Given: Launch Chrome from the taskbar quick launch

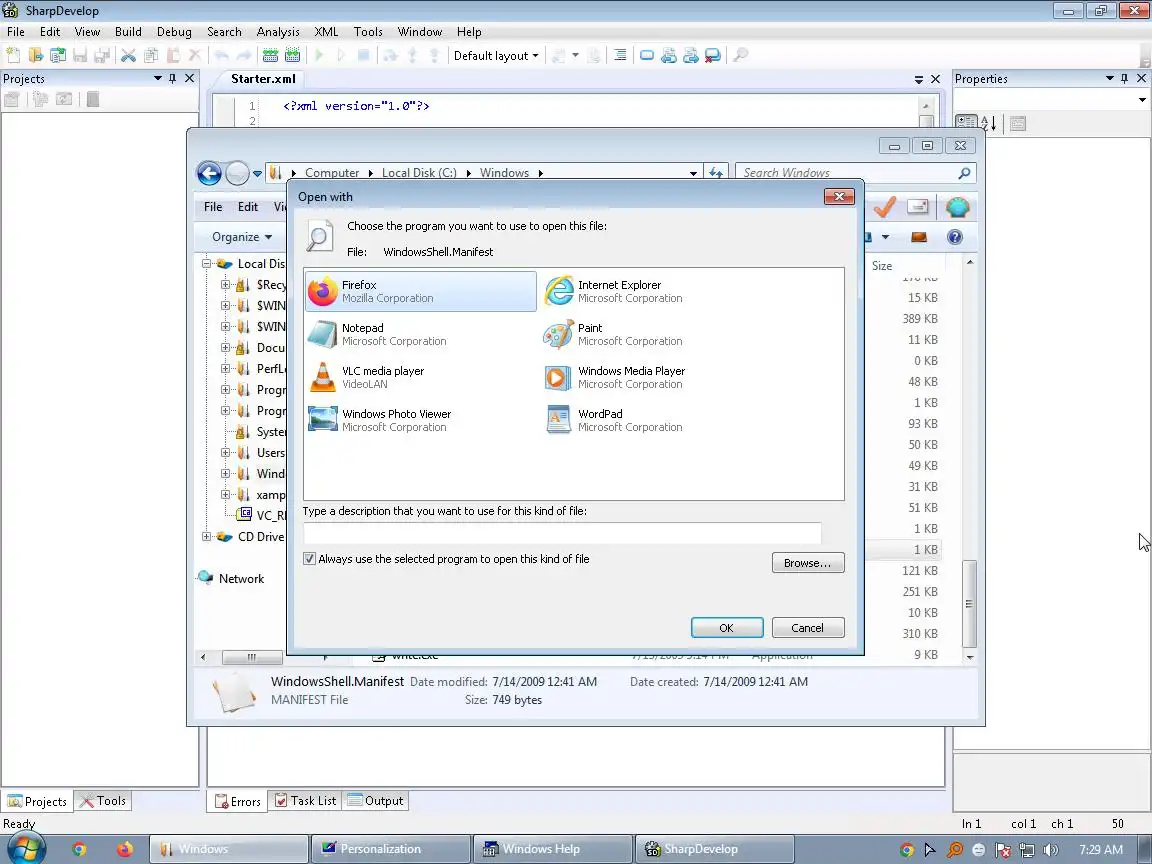Looking at the screenshot, I should [79, 849].
